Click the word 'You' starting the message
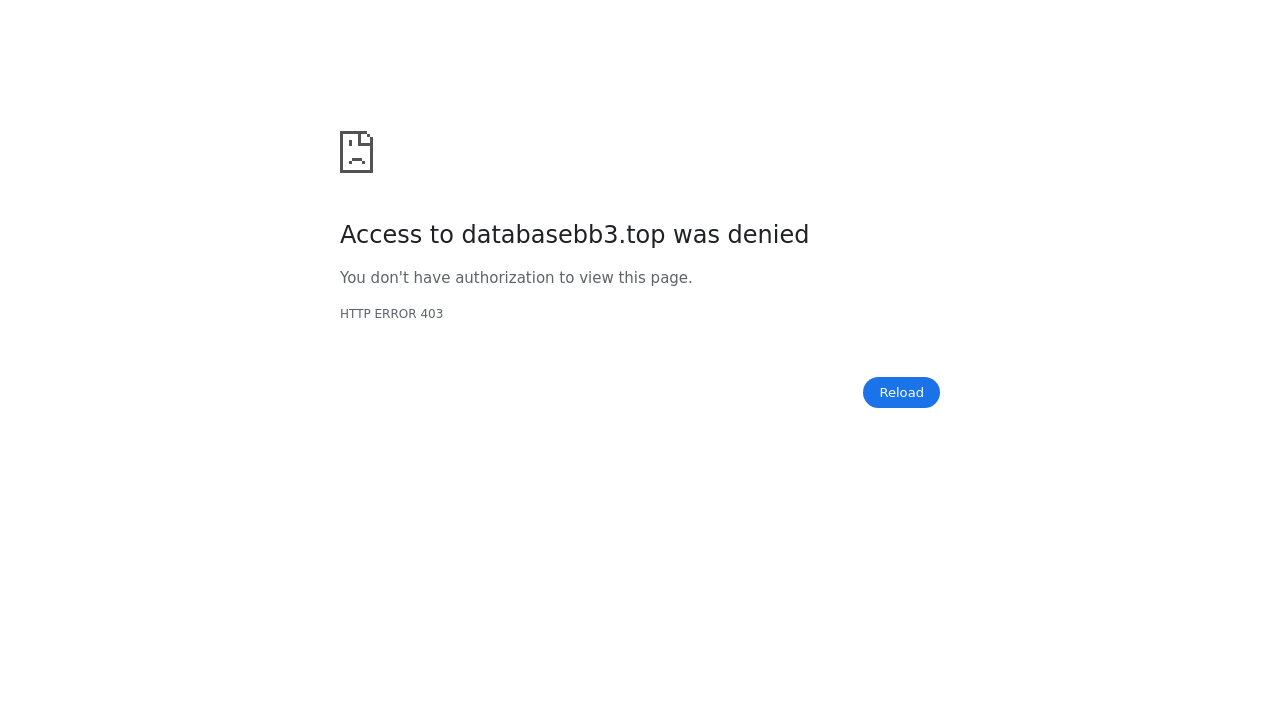This screenshot has height=720, width=1280. tap(353, 278)
